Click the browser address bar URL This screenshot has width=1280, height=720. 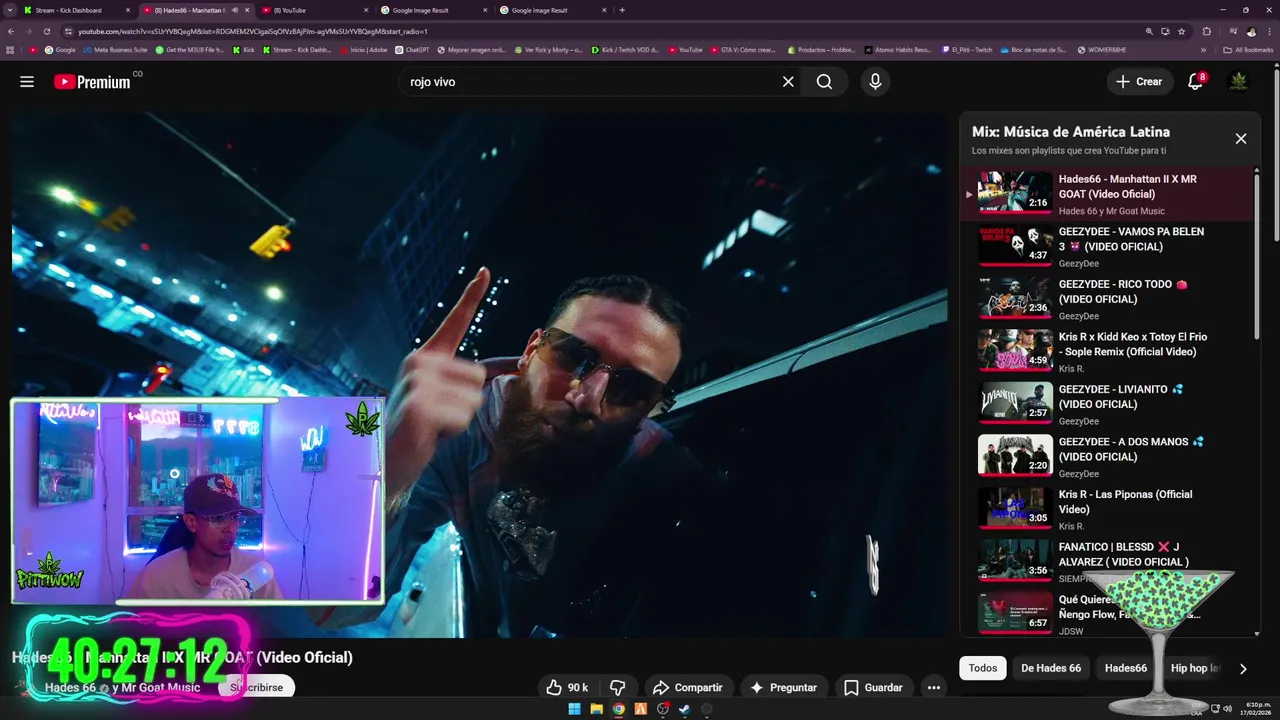point(253,31)
